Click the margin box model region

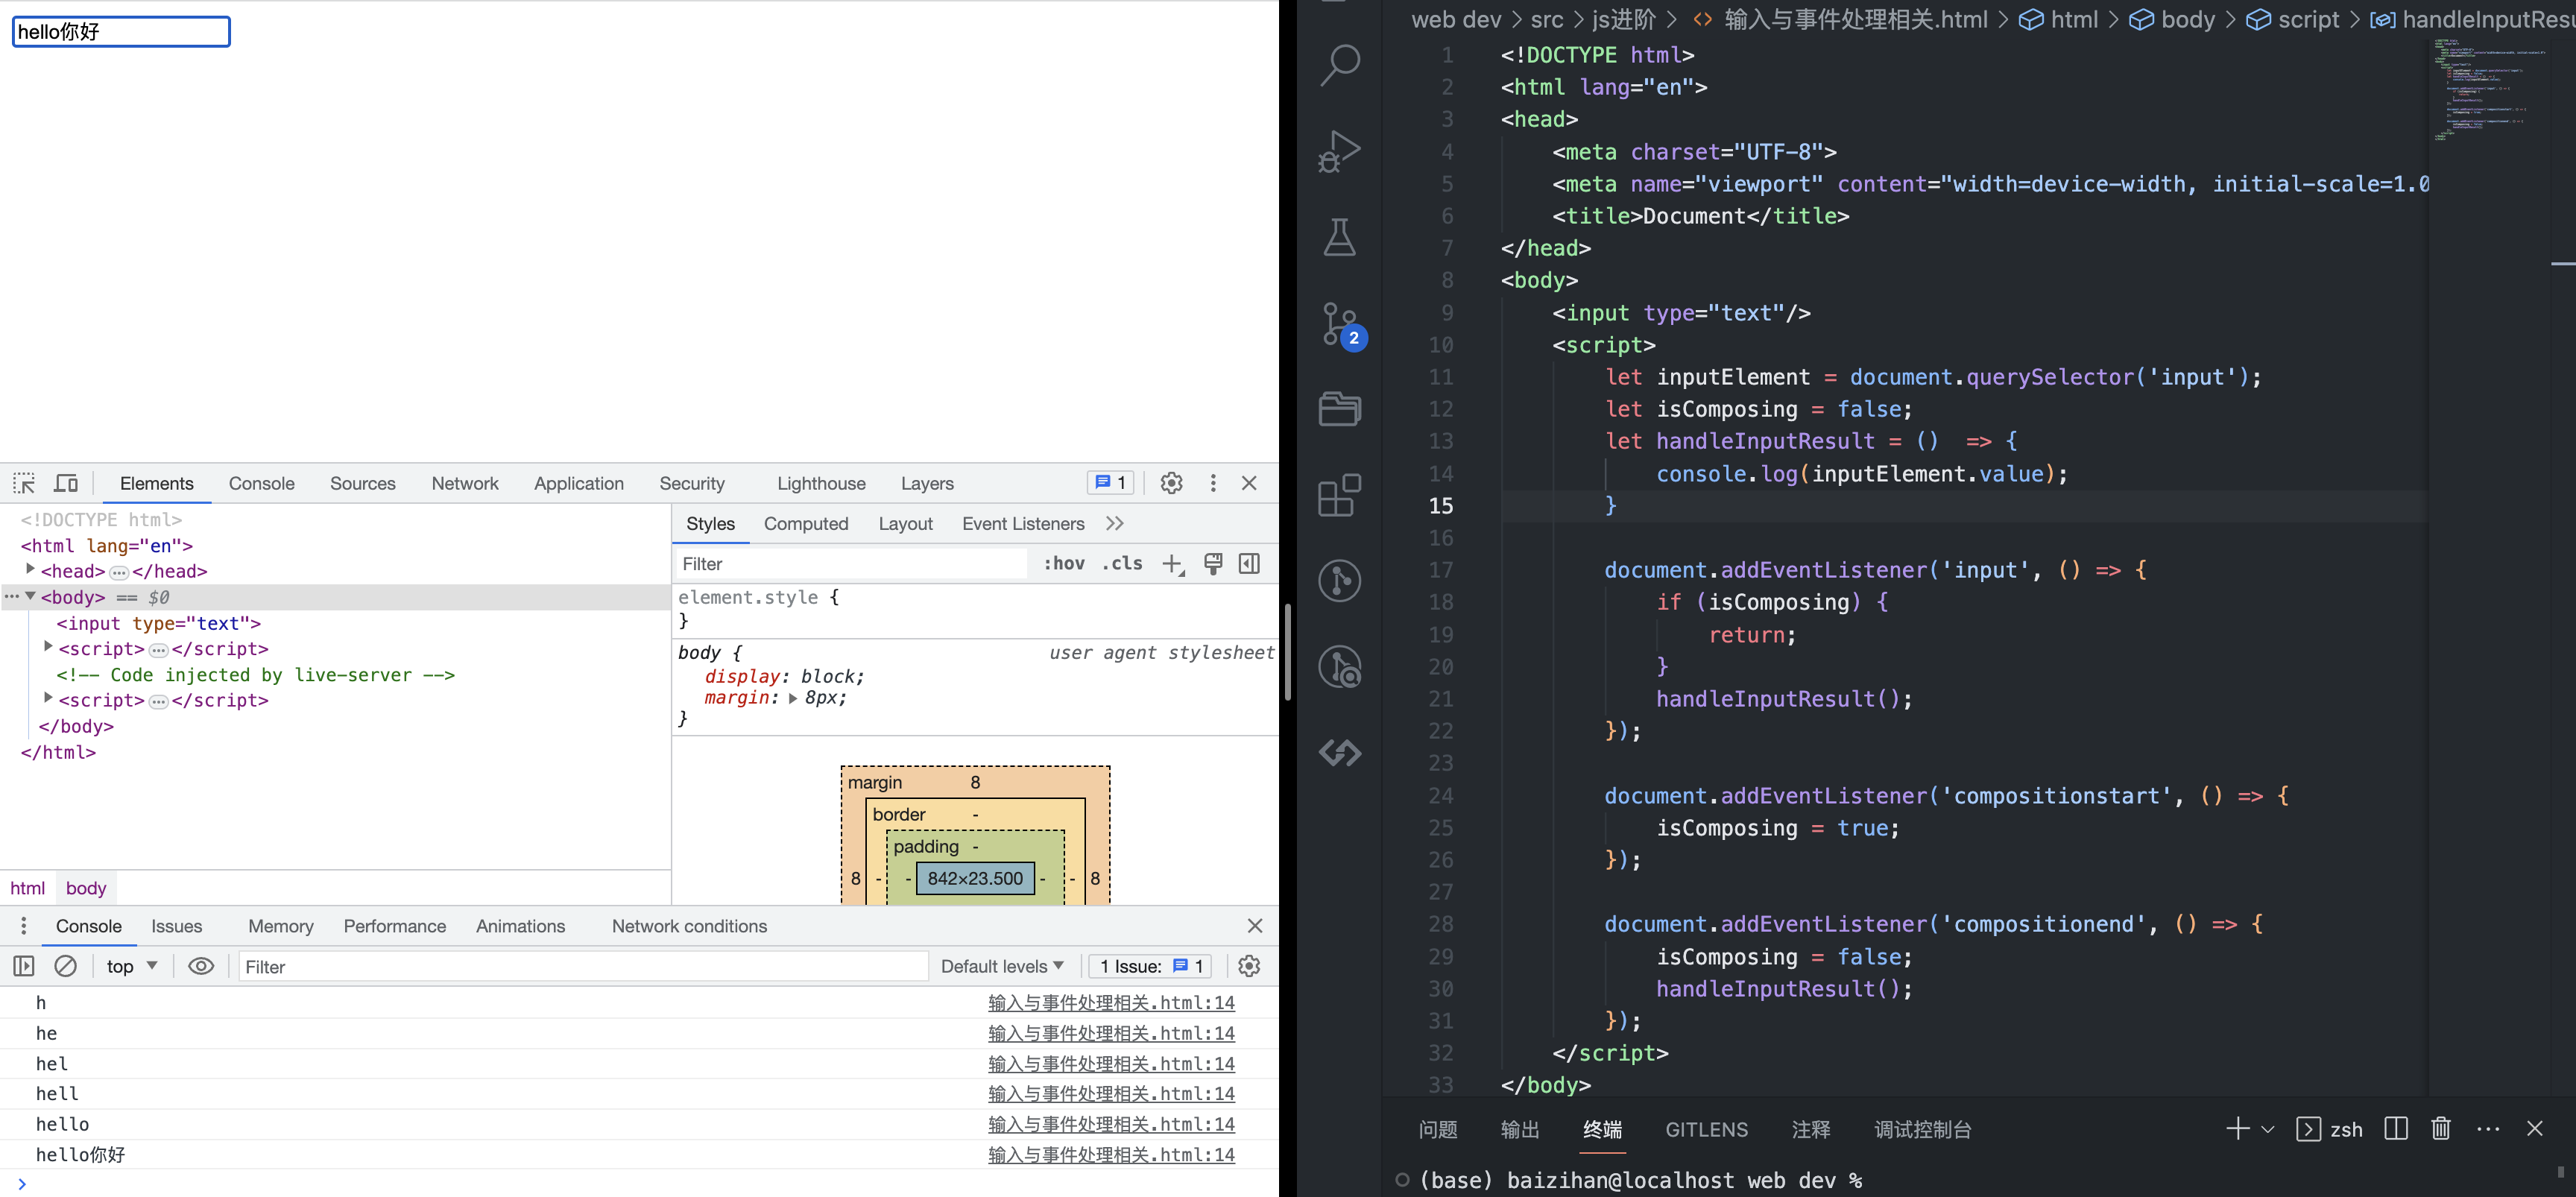[874, 783]
